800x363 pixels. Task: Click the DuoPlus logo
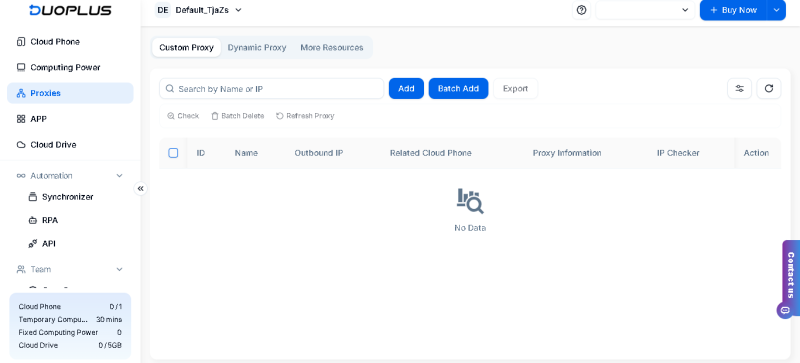coord(70,10)
